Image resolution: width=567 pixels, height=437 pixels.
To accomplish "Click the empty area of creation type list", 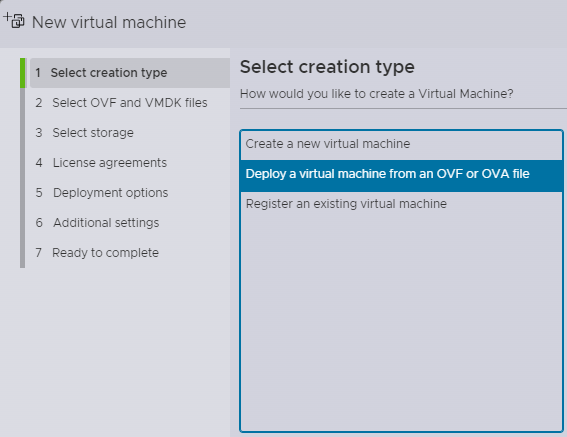I will click(x=401, y=322).
